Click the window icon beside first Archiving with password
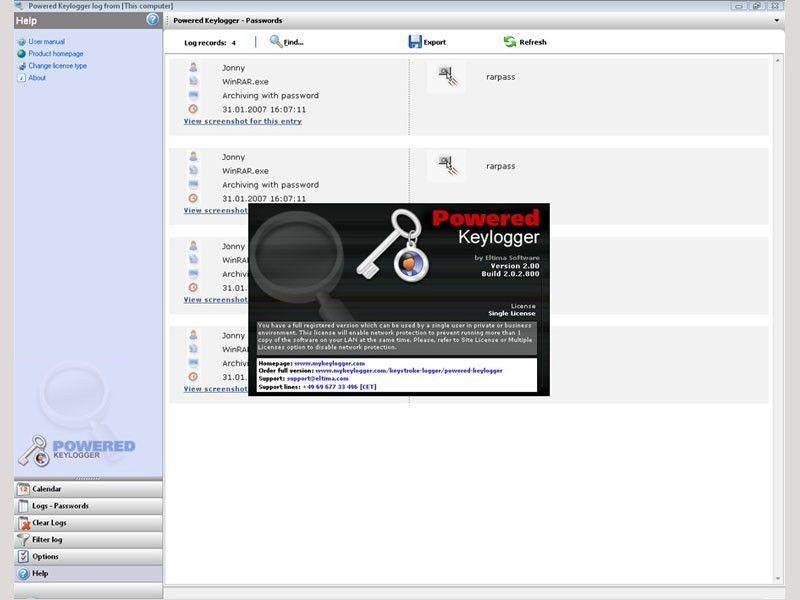800x600 pixels. click(x=193, y=95)
